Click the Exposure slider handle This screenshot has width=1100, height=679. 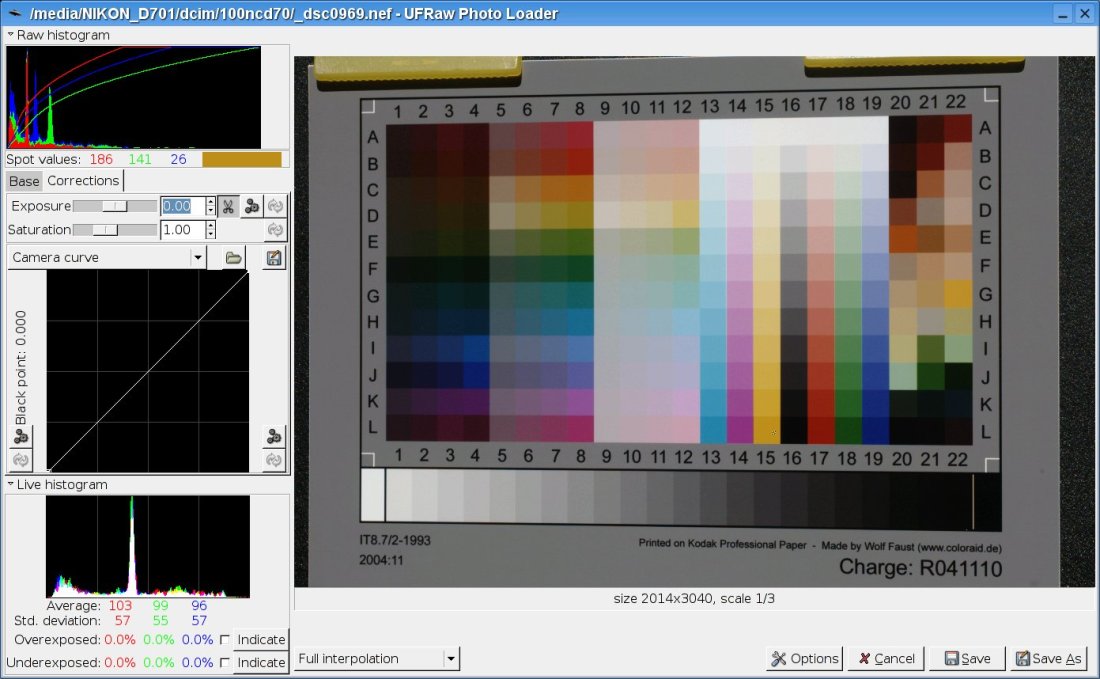click(115, 206)
